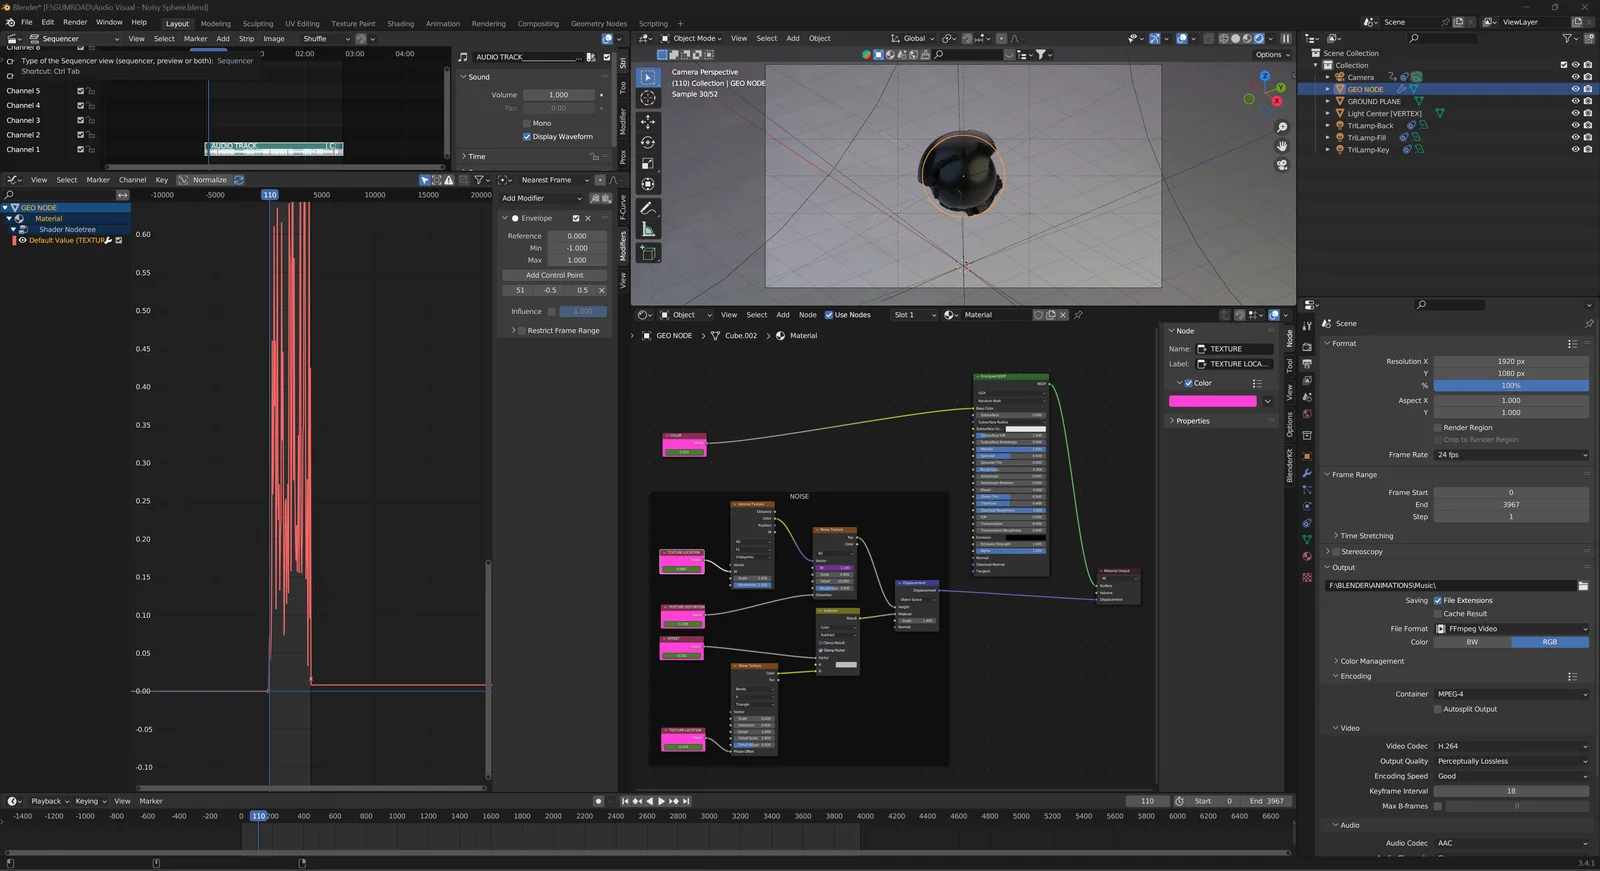Click the Add Control Point button
The width and height of the screenshot is (1600, 871).
pos(554,275)
